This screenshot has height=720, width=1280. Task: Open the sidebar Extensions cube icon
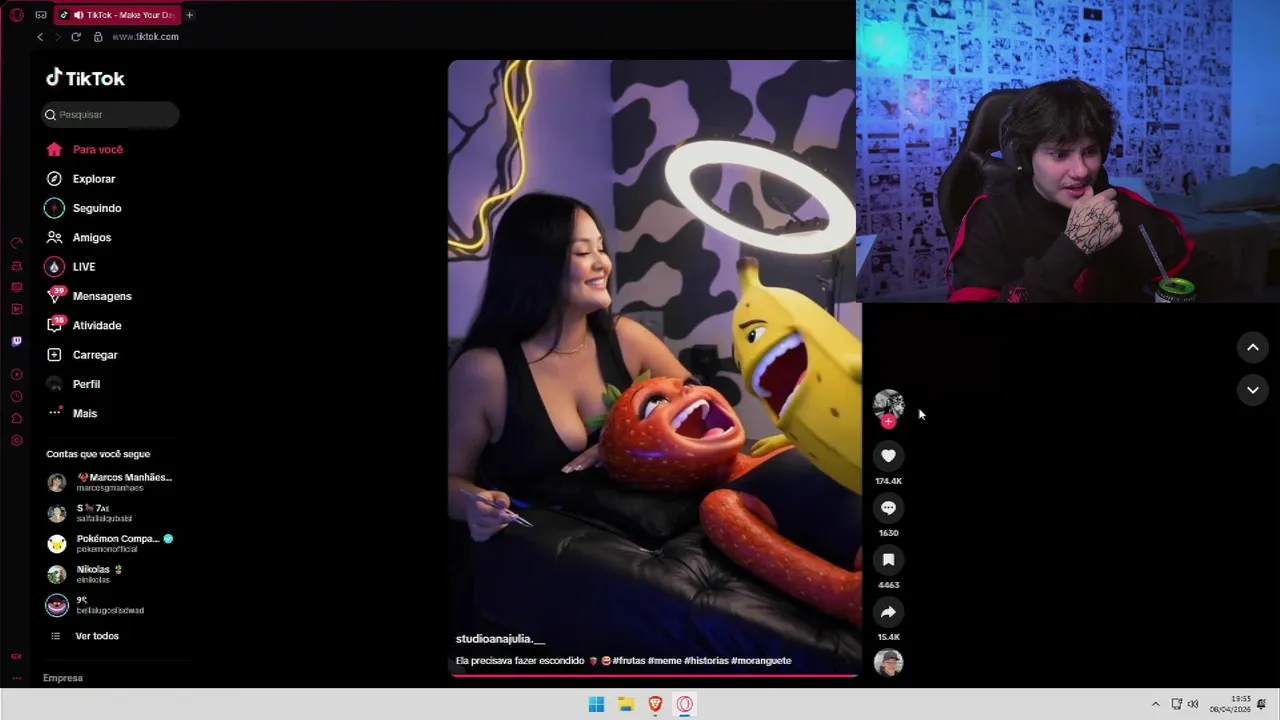pyautogui.click(x=16, y=419)
